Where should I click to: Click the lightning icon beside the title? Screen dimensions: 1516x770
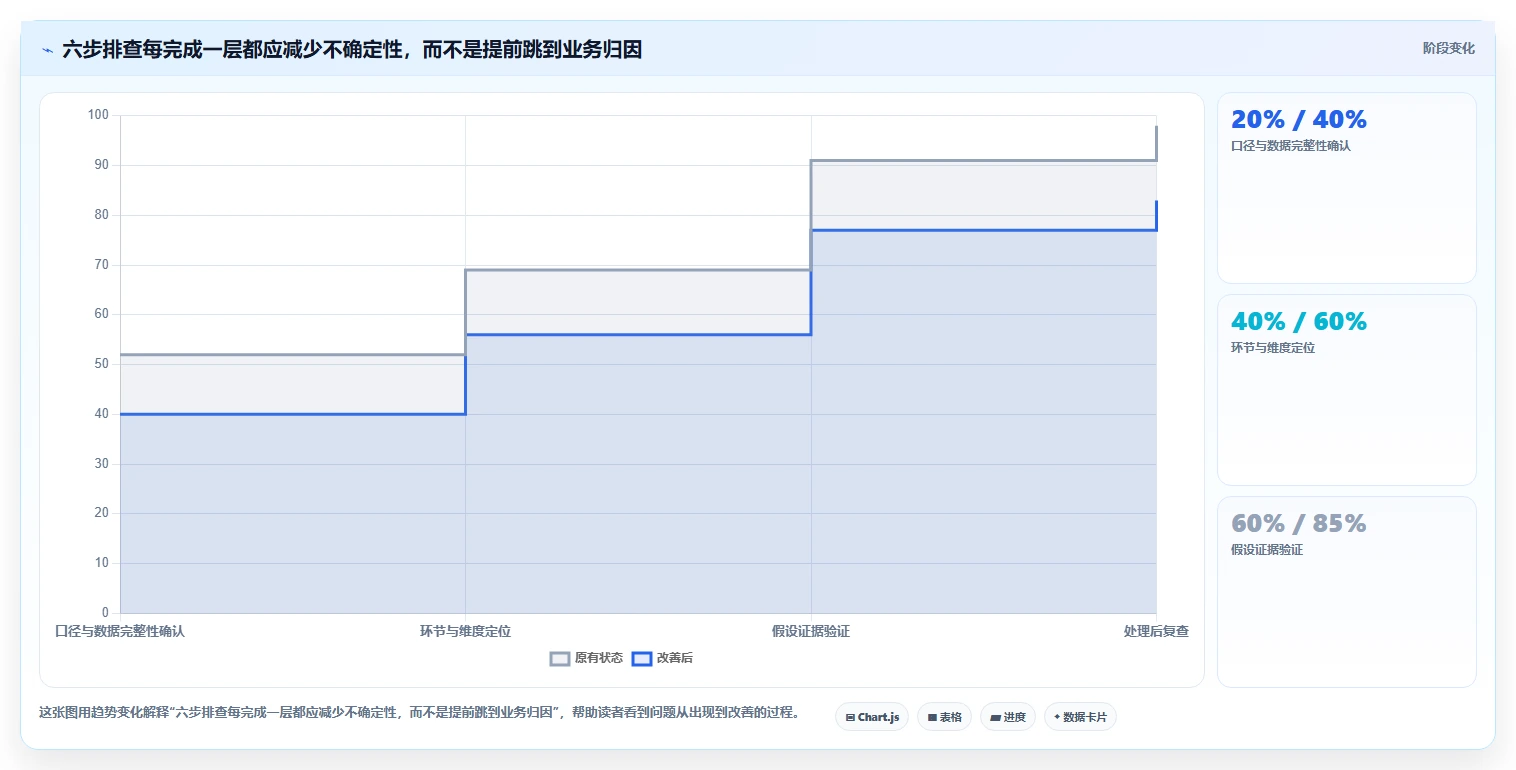coord(47,49)
